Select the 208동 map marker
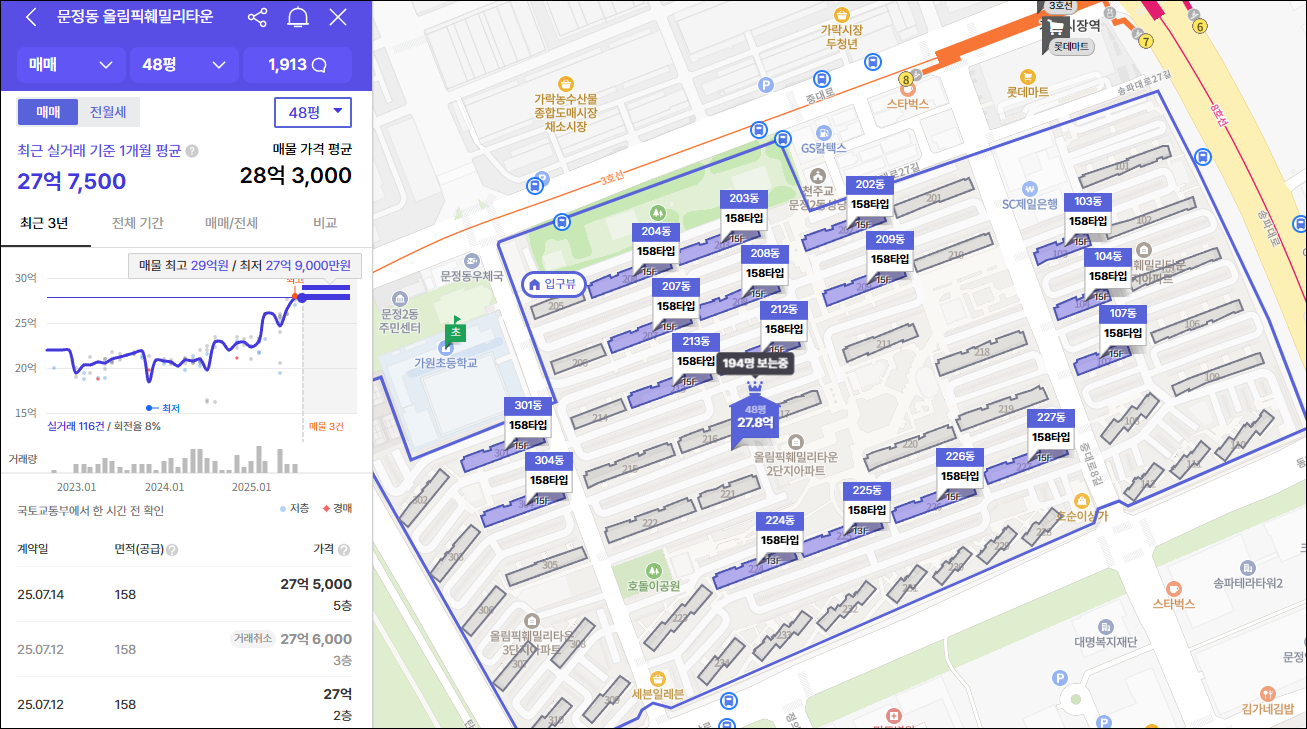The image size is (1307, 729). [765, 265]
